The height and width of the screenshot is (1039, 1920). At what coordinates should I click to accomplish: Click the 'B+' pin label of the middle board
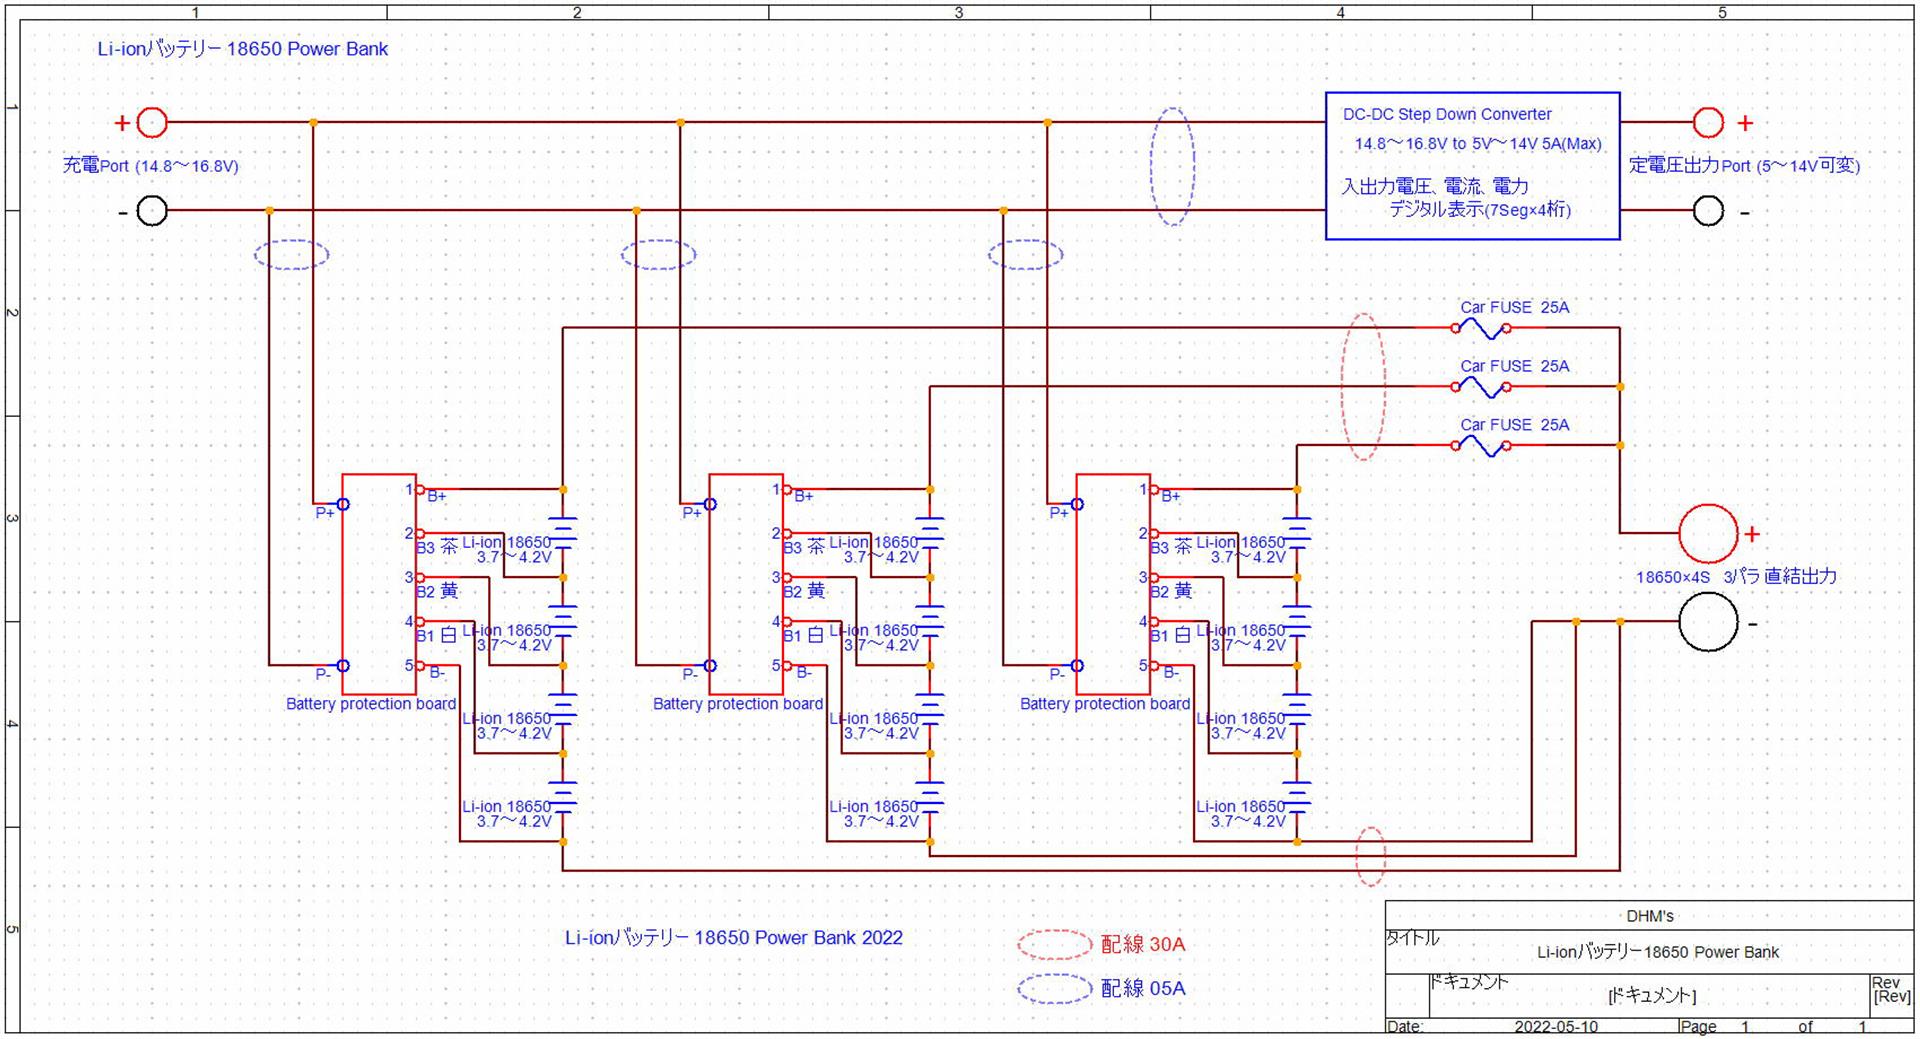click(804, 496)
